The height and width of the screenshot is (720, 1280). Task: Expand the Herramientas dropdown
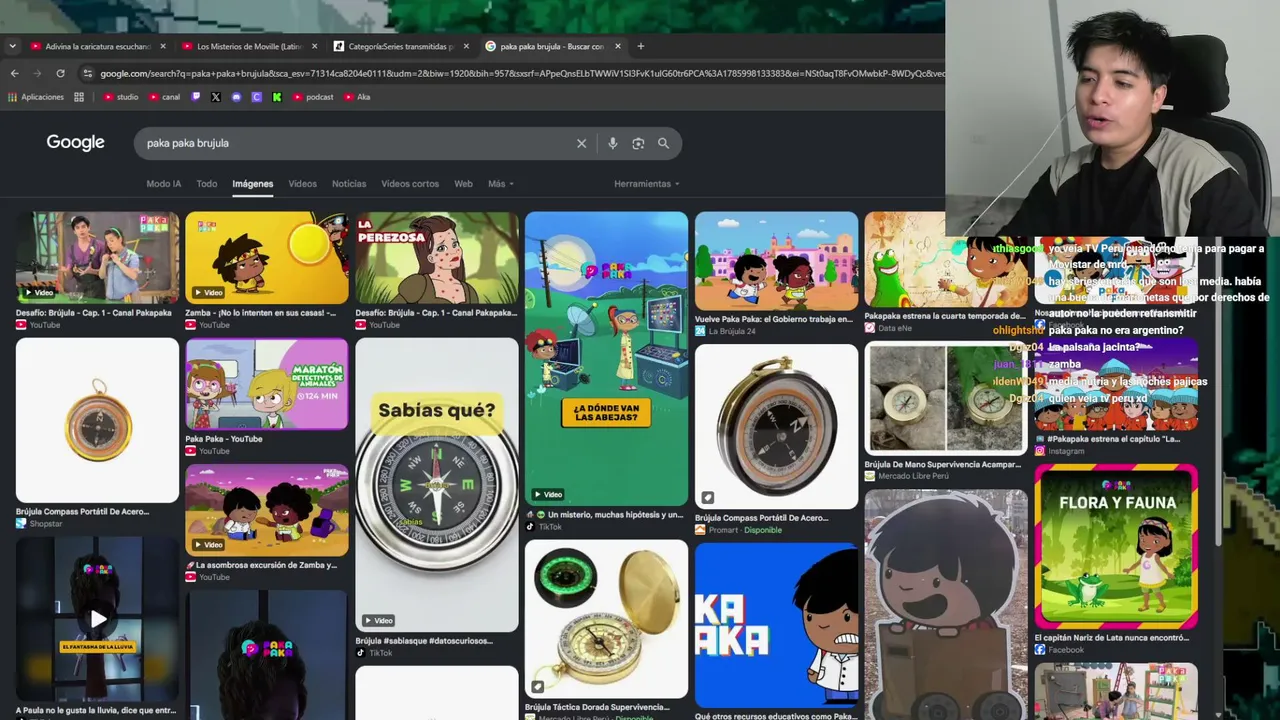tap(646, 184)
